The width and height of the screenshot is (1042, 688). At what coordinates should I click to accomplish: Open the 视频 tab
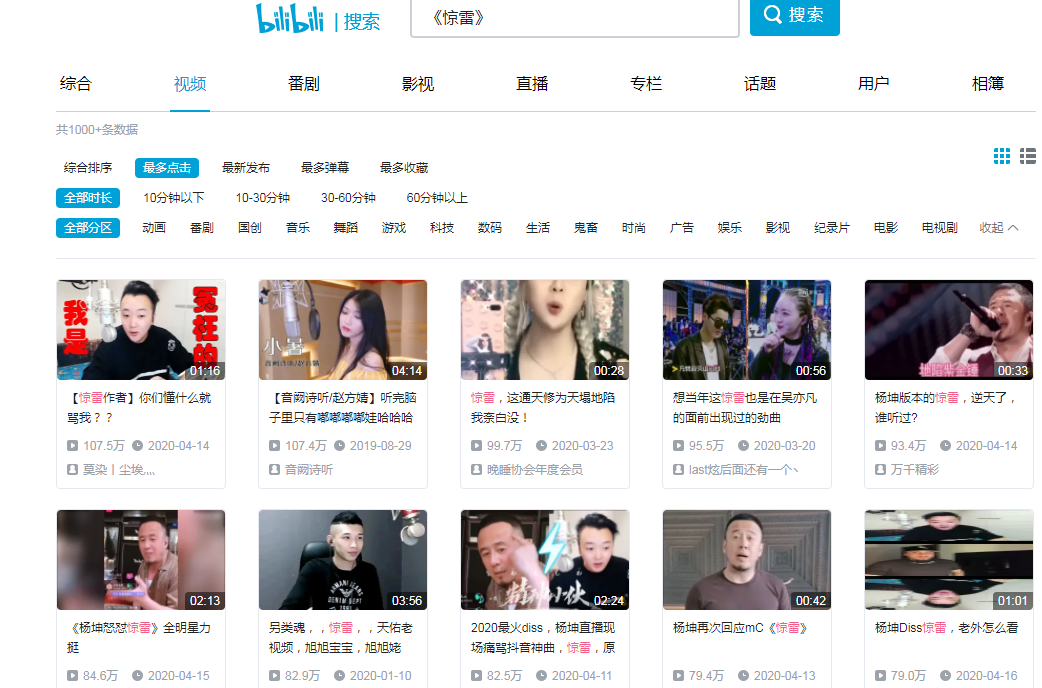[190, 84]
